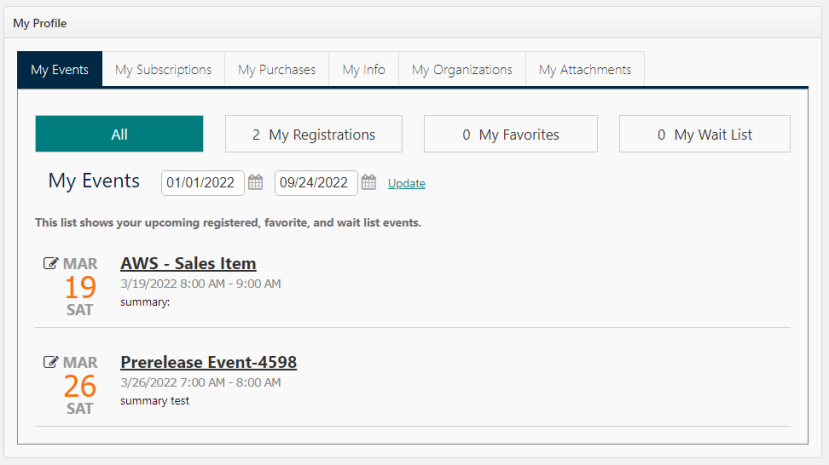Image resolution: width=829 pixels, height=465 pixels.
Task: Select the My Organizations tab
Action: pyautogui.click(x=462, y=69)
